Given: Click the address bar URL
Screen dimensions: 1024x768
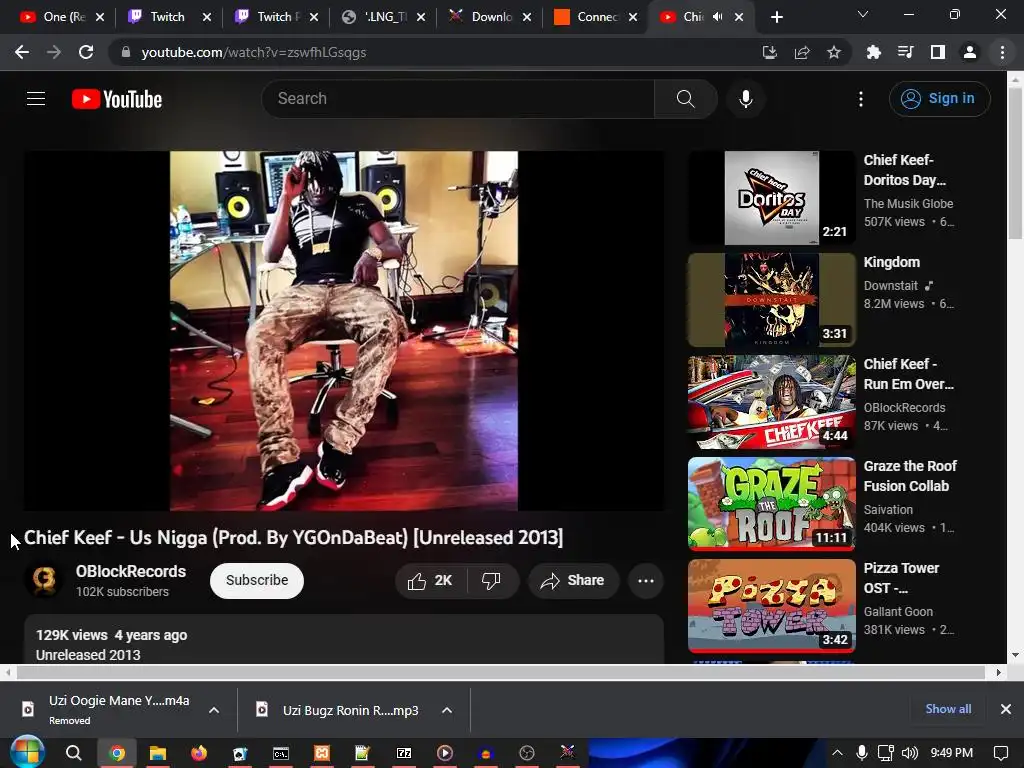Looking at the screenshot, I should tap(253, 52).
